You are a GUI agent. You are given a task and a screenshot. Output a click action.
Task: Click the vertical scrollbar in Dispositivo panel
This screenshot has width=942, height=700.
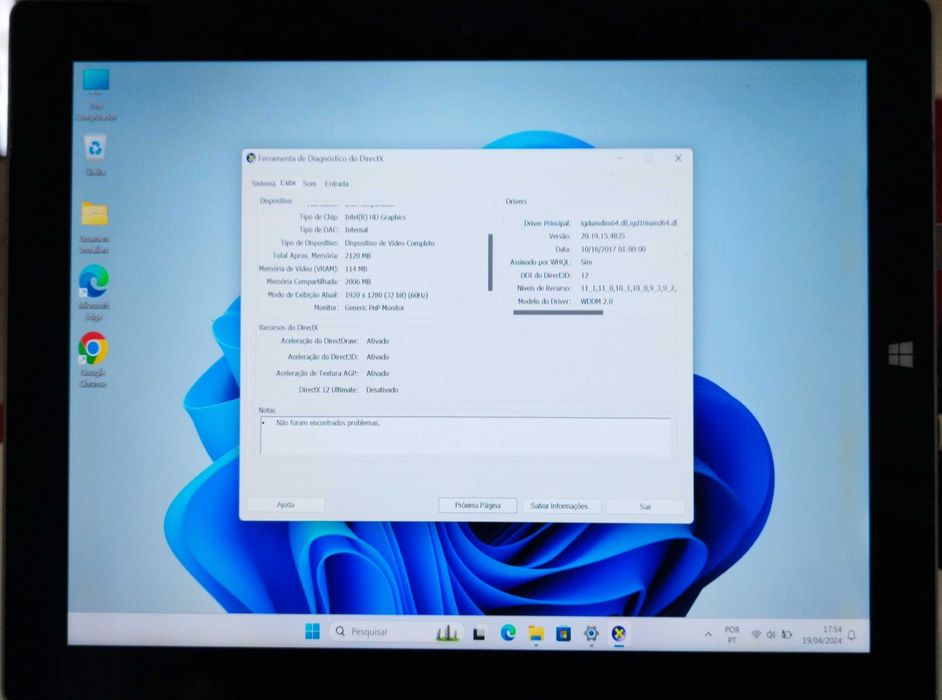pos(491,263)
